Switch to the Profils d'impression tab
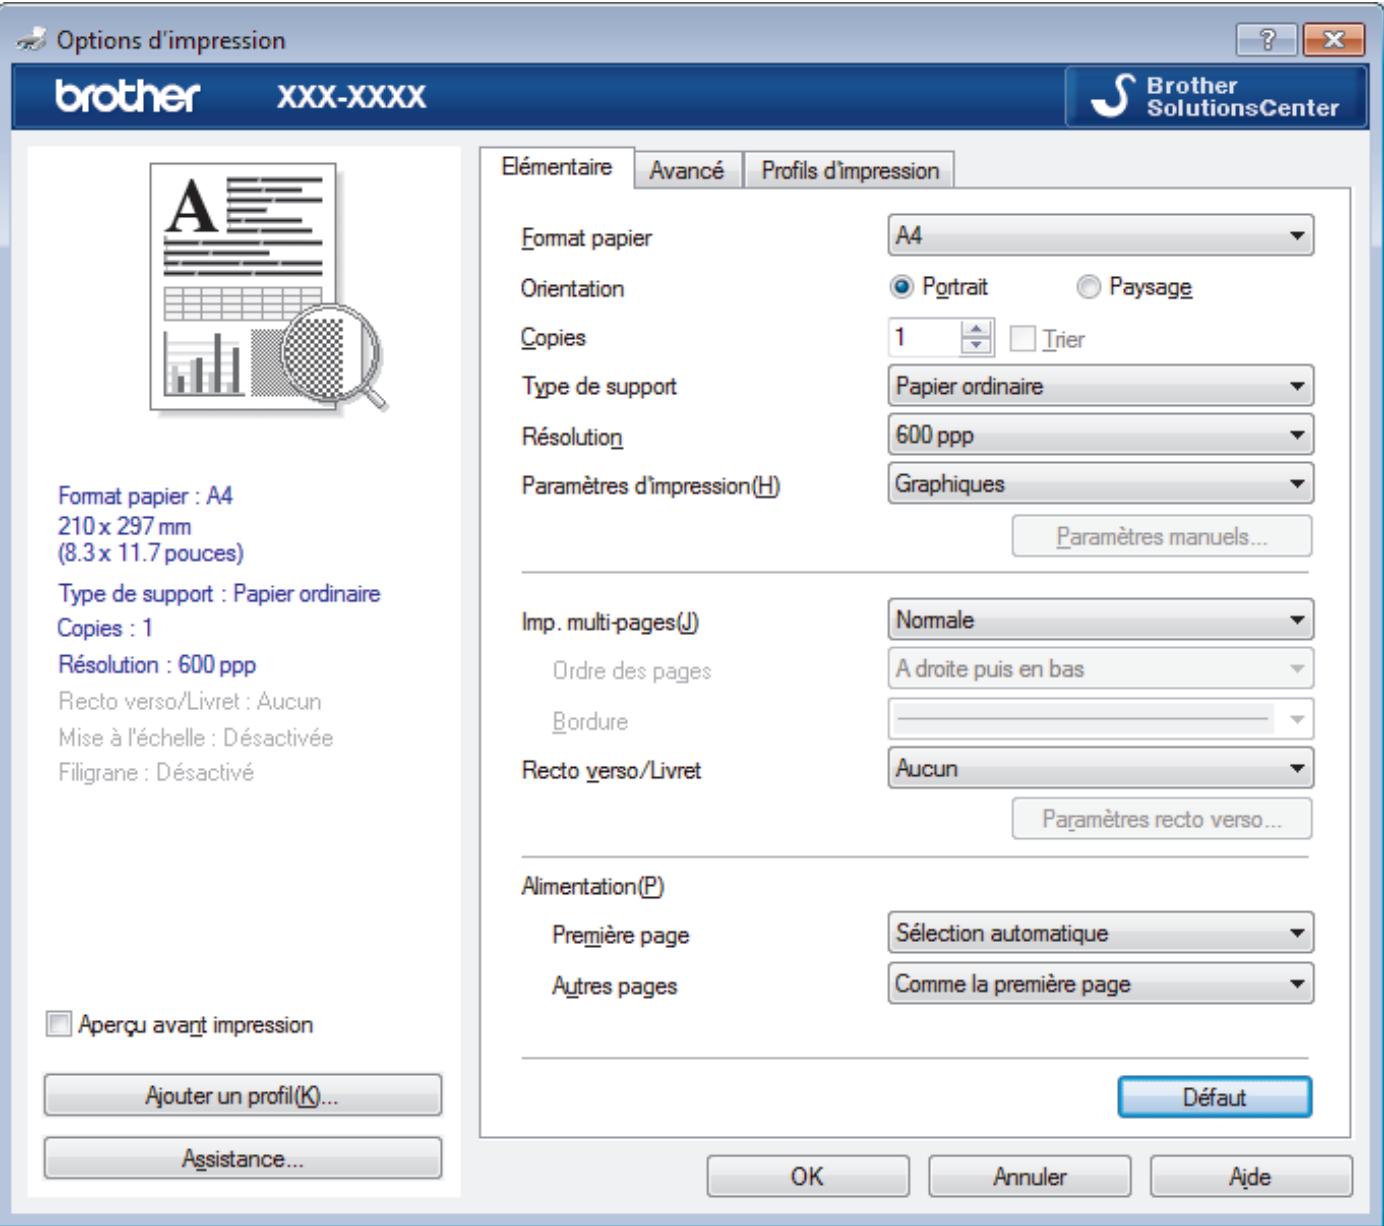1384x1226 pixels. click(x=850, y=171)
